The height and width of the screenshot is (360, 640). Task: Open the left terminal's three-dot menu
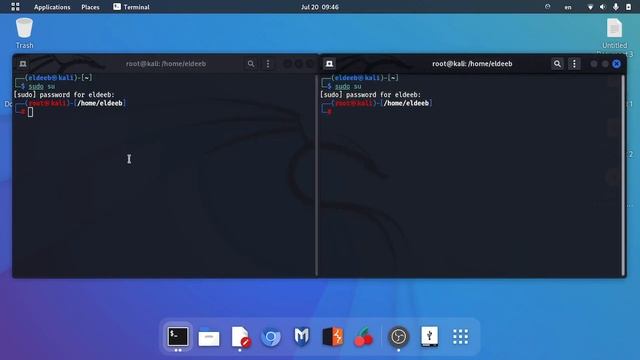pyautogui.click(x=268, y=64)
